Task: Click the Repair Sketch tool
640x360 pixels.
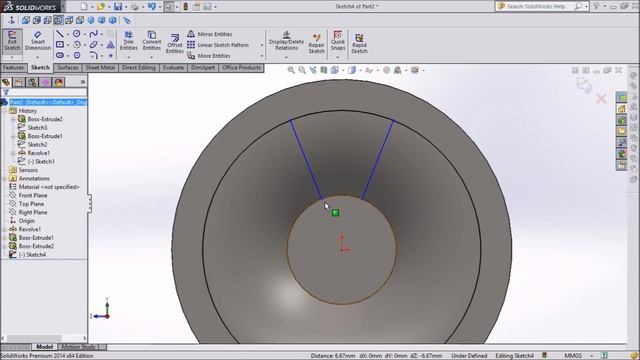Action: [316, 44]
